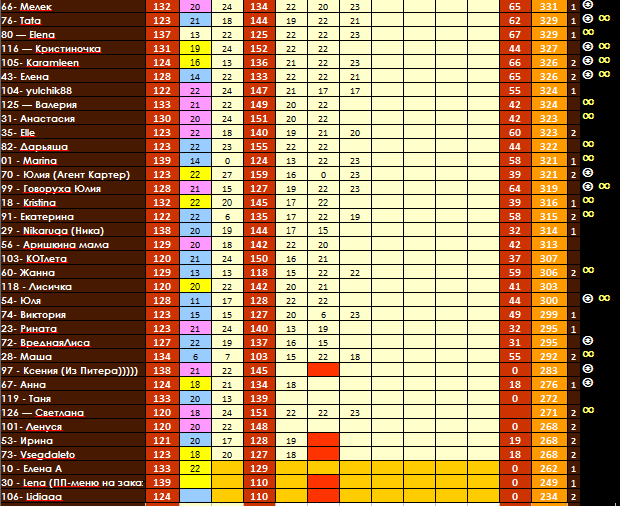Click the smiley icon in the Мелек row
Screen dimensions: 620x506
pyautogui.click(x=586, y=6)
